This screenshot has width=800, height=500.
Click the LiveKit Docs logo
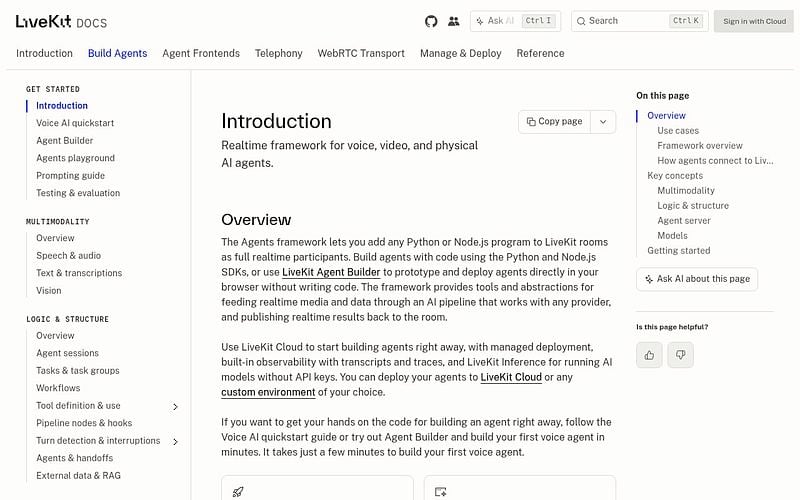click(61, 21)
